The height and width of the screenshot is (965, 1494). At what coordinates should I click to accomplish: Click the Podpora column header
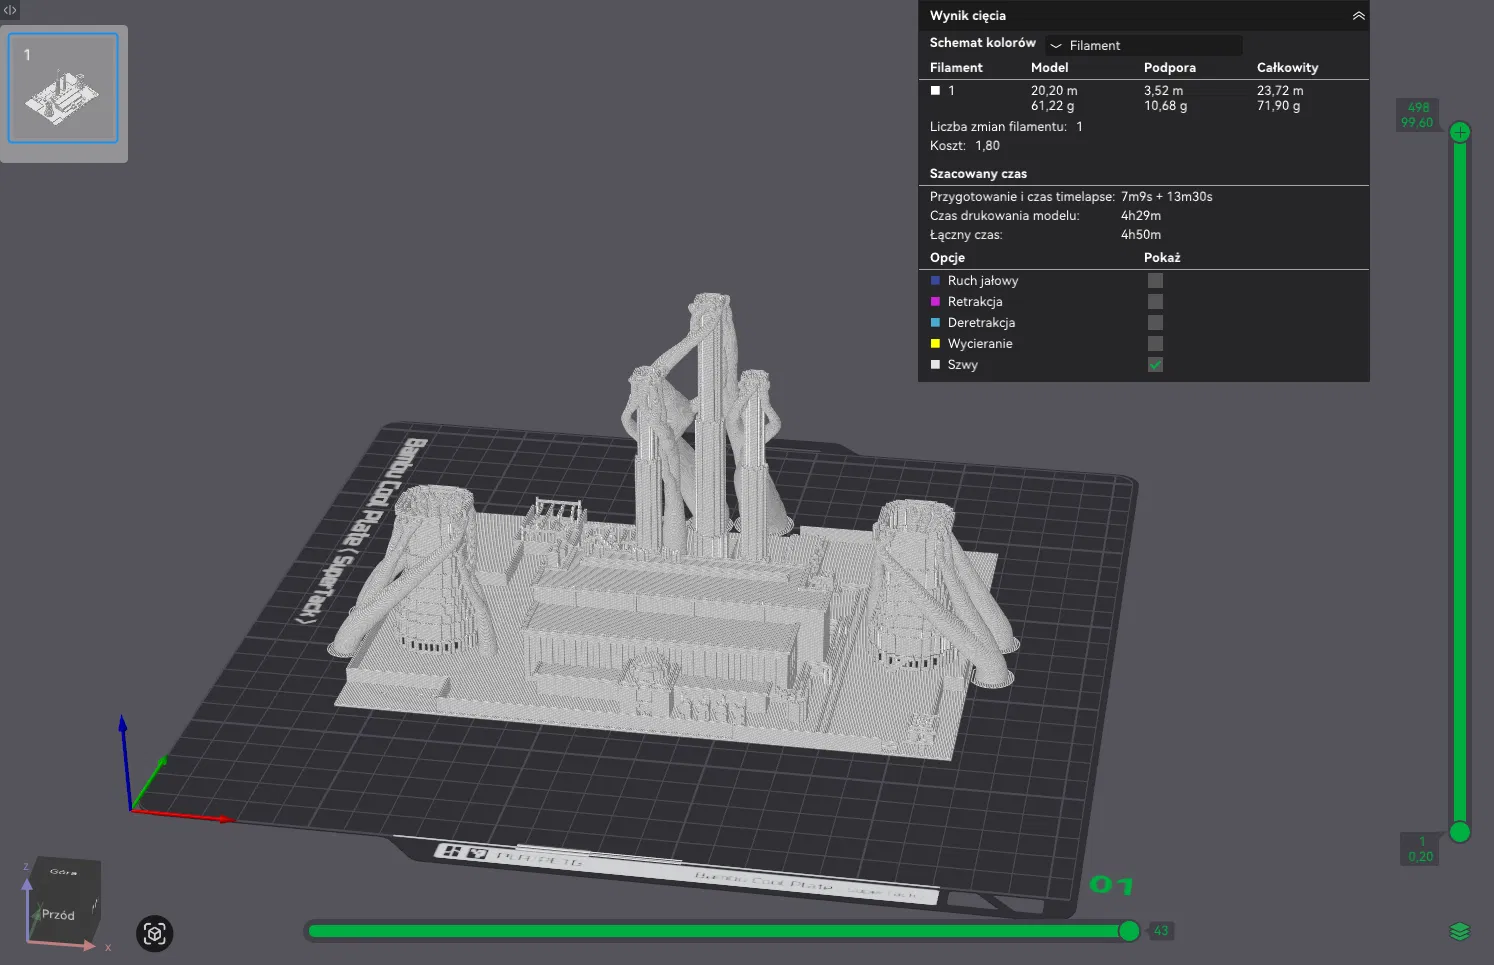point(1170,68)
